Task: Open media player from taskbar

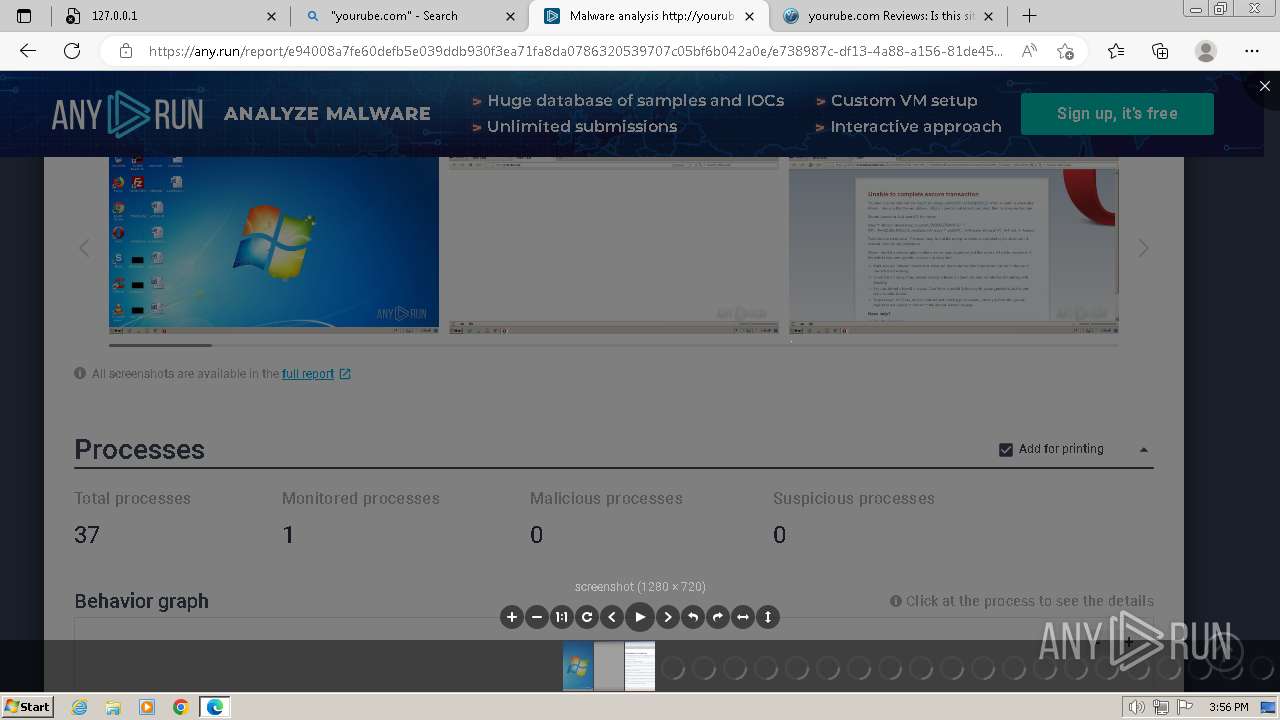Action: click(147, 707)
